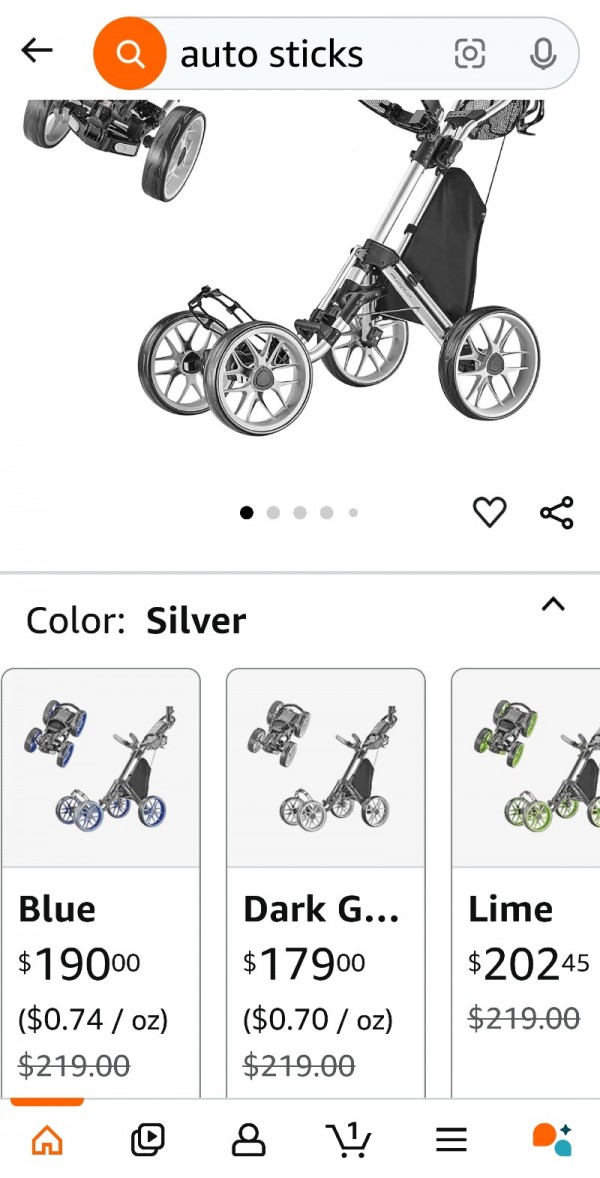Expand the Silver color selector header

tap(135, 619)
